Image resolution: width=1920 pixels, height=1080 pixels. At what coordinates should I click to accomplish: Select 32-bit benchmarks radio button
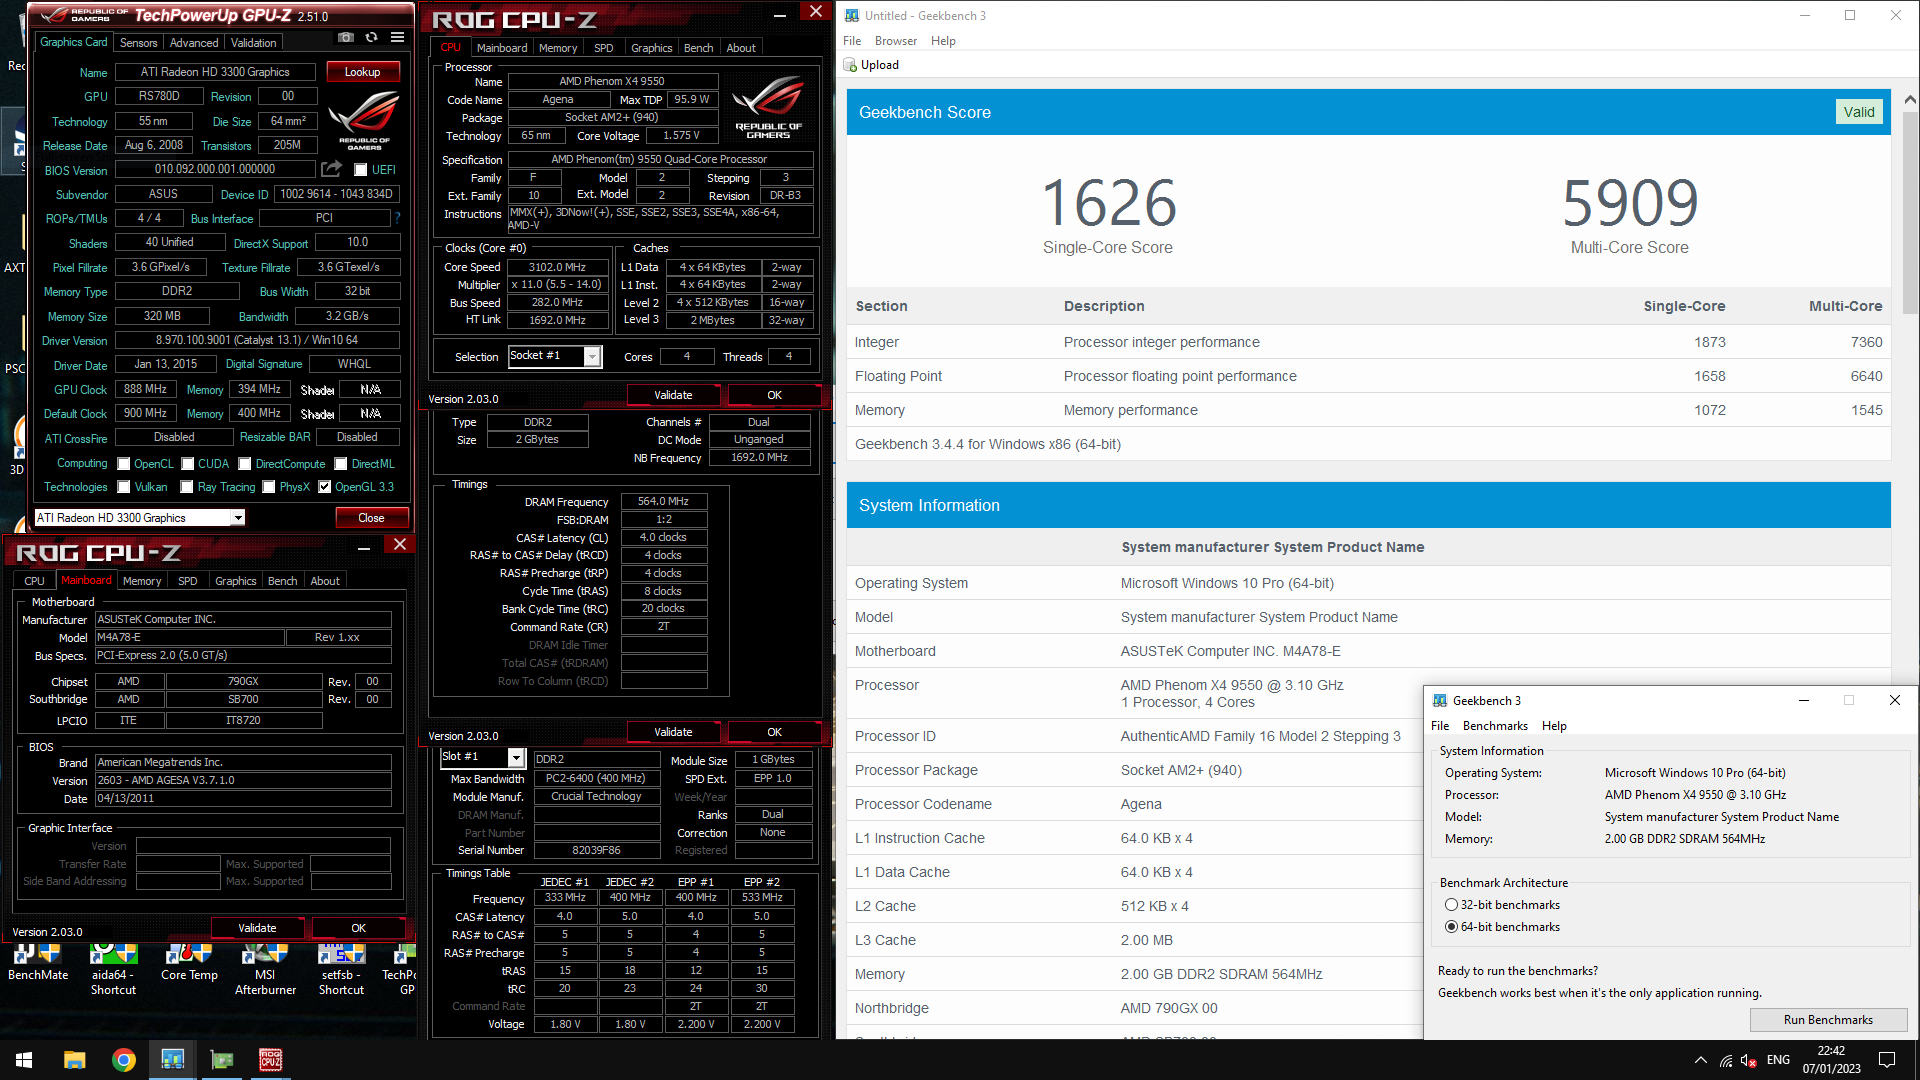tap(1451, 905)
